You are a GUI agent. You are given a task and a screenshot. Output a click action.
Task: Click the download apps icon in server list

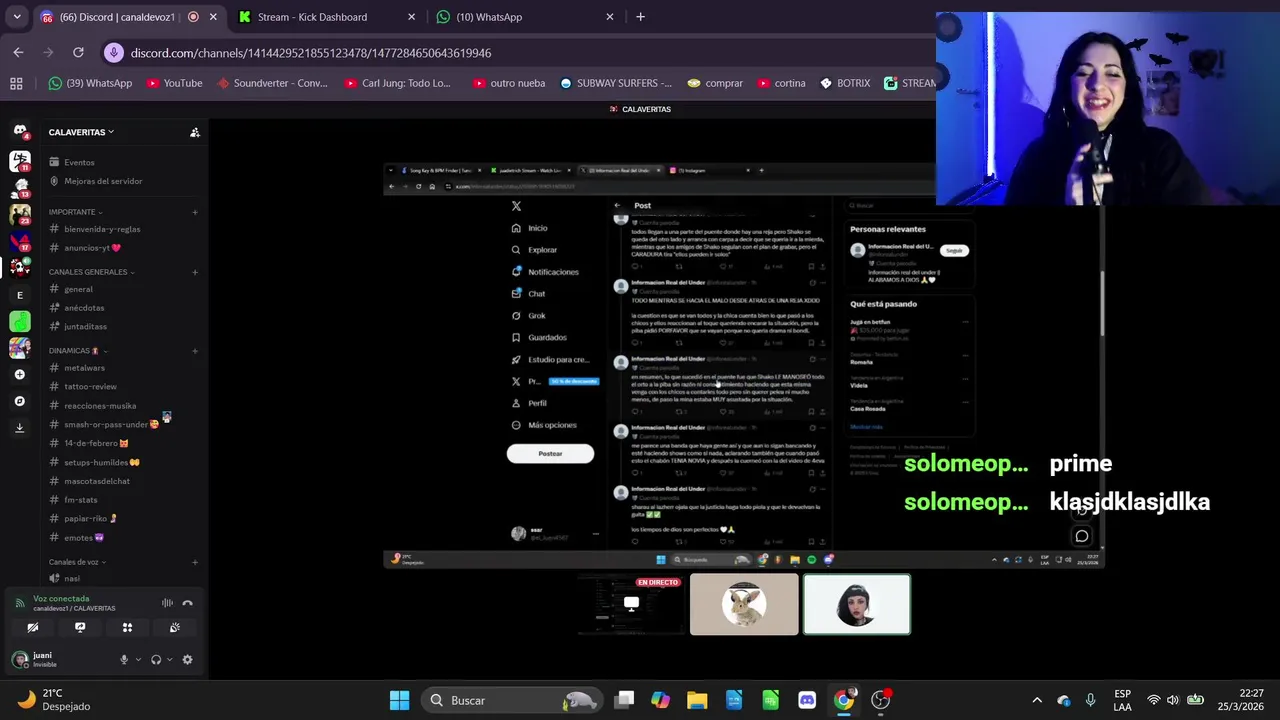[19, 428]
